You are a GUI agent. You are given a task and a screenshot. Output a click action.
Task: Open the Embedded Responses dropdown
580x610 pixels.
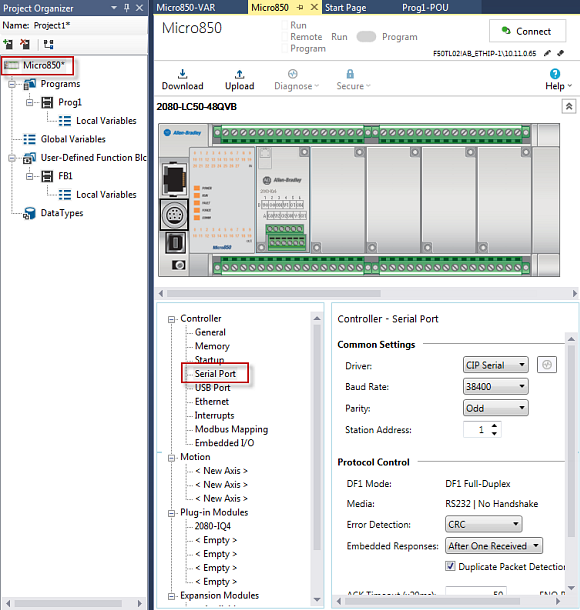click(494, 545)
